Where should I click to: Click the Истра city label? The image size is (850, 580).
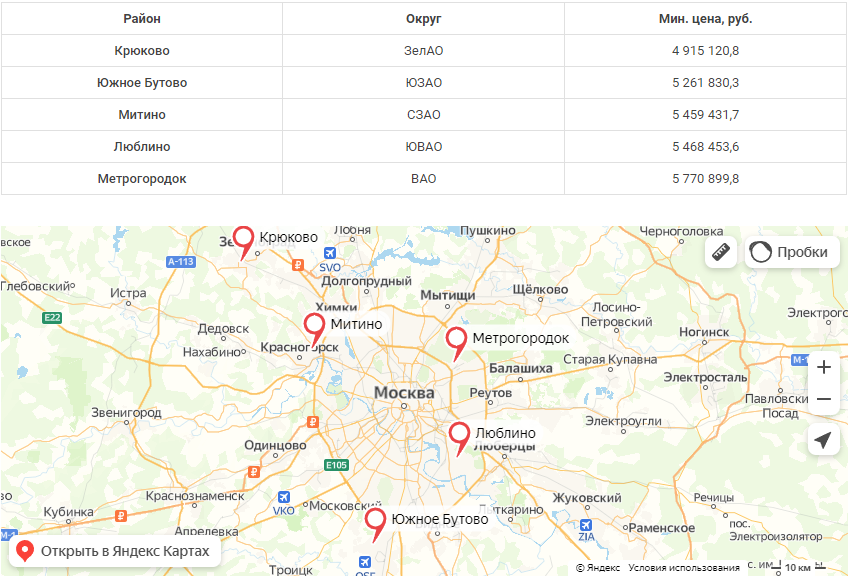pos(128,293)
